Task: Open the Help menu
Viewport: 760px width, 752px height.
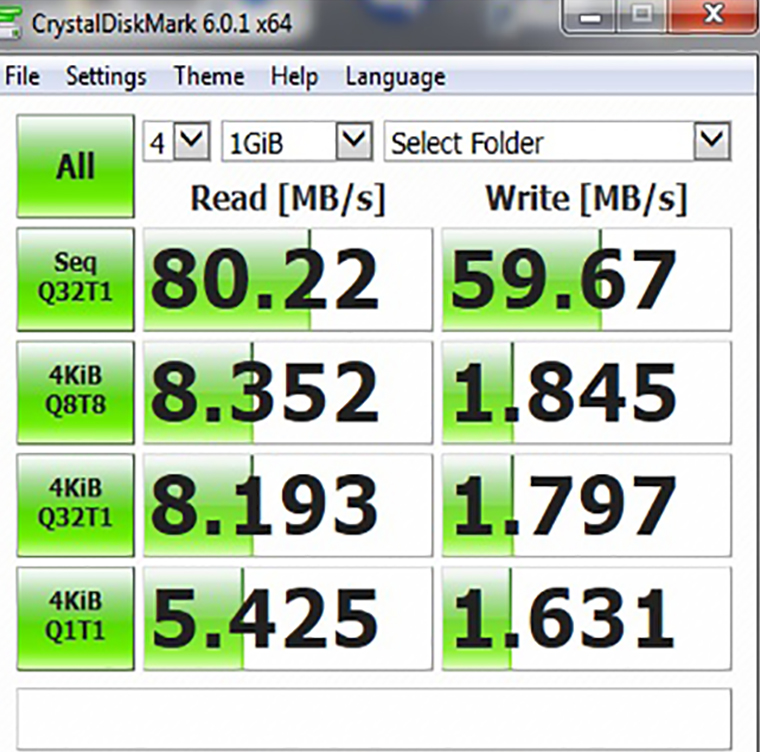Action: point(294,77)
